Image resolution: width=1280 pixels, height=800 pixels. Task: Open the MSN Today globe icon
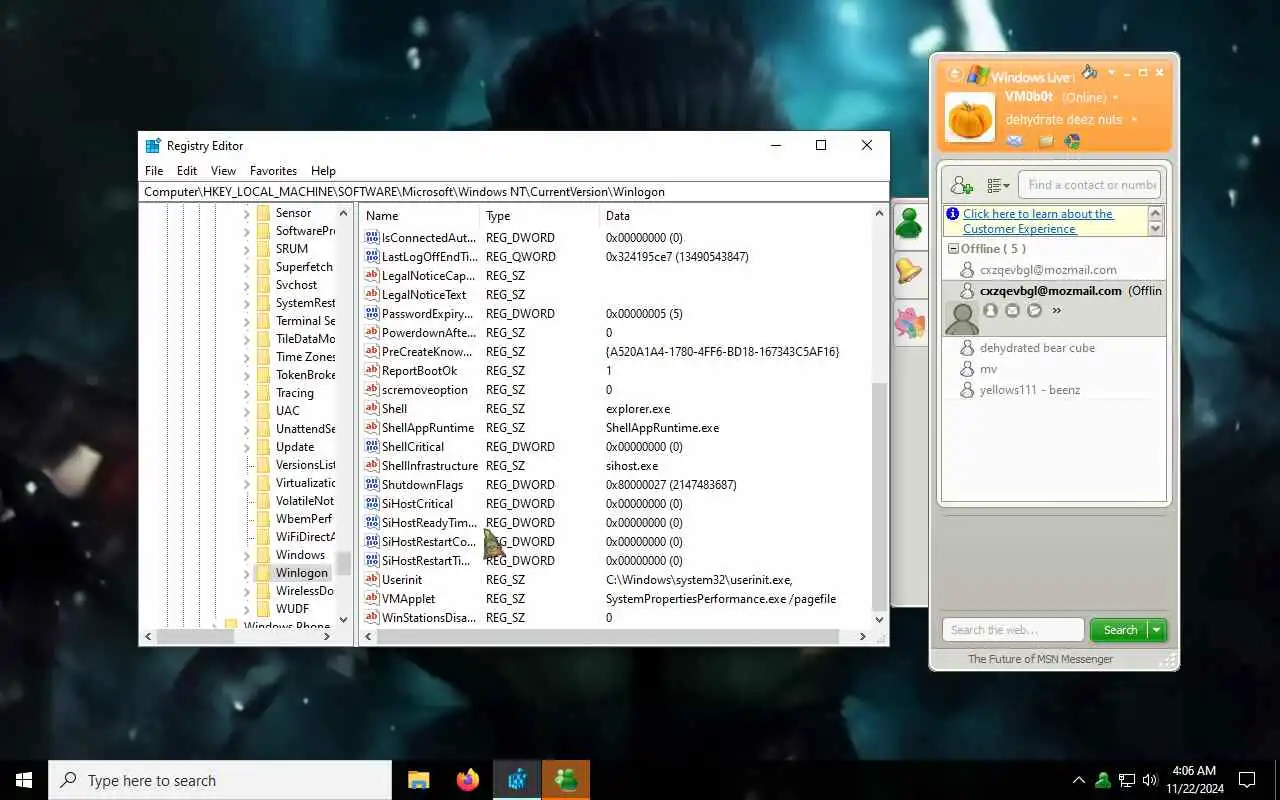(x=1073, y=141)
